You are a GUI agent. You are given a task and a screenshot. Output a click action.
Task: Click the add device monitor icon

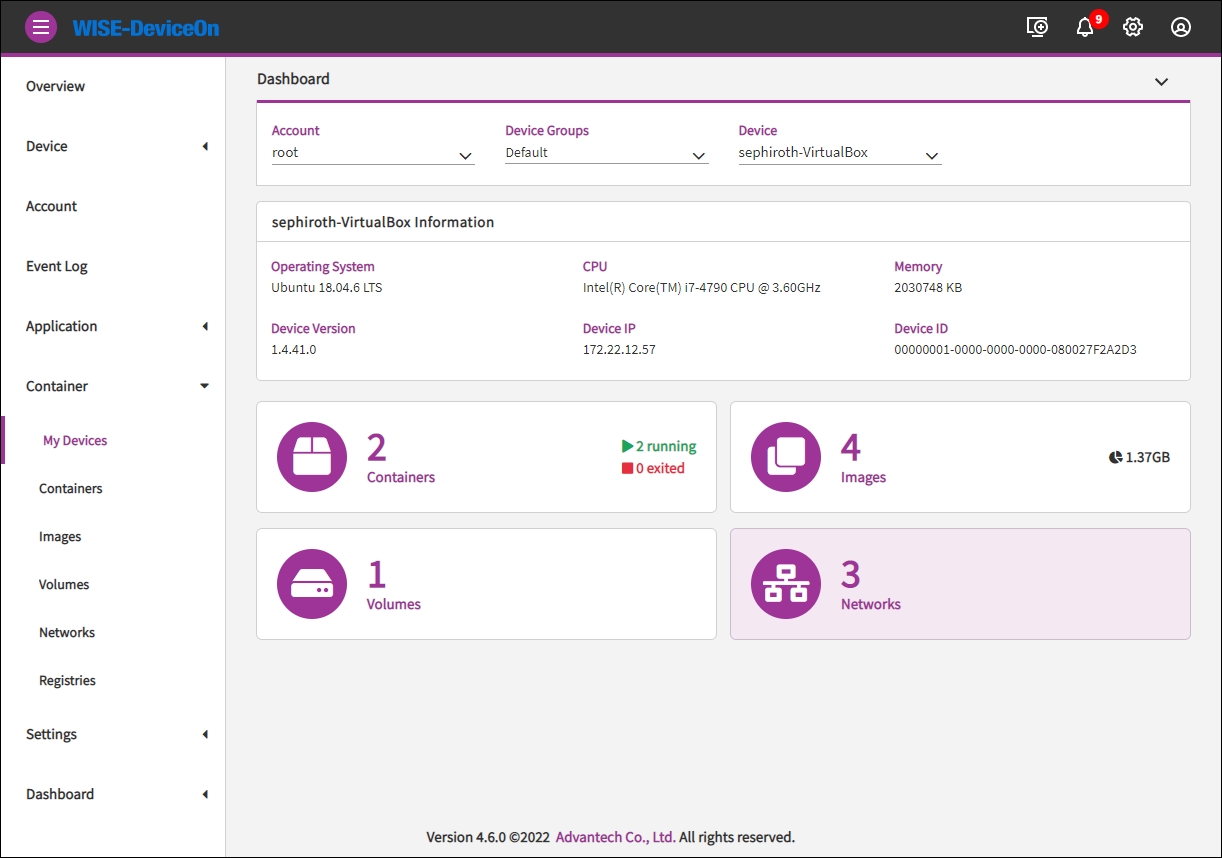coord(1037,27)
